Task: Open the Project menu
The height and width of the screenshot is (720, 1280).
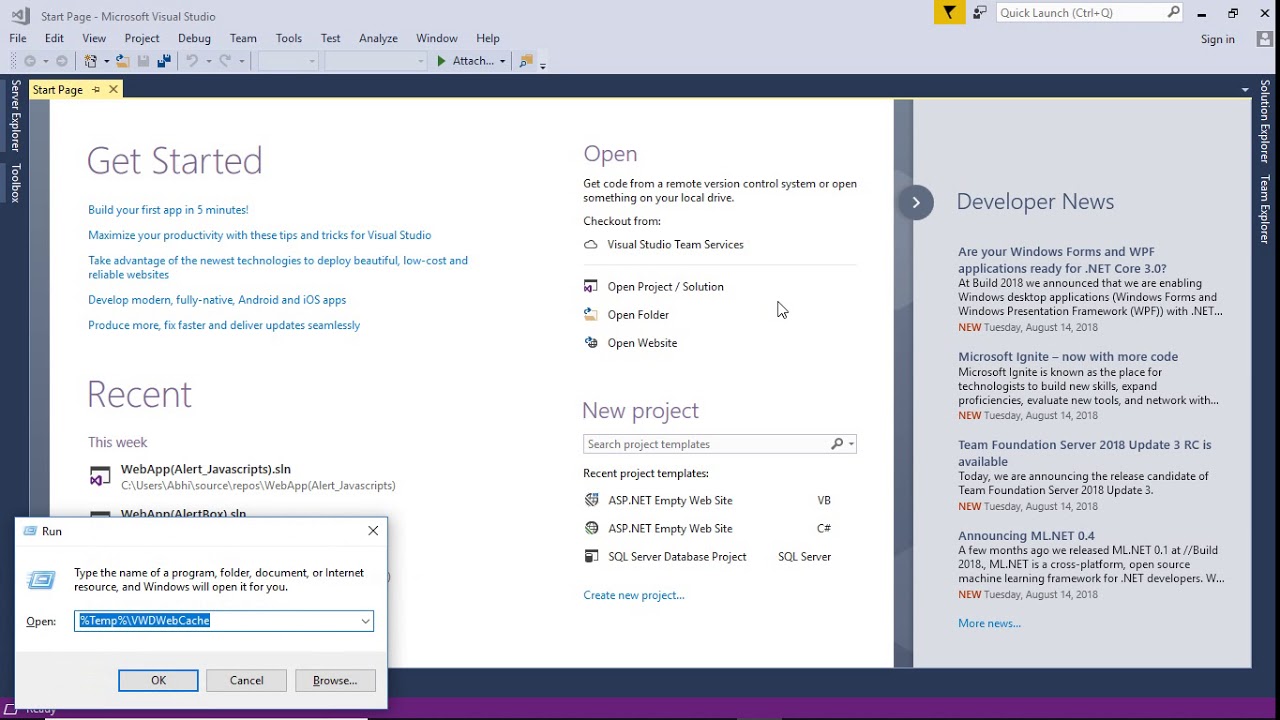Action: pos(142,38)
